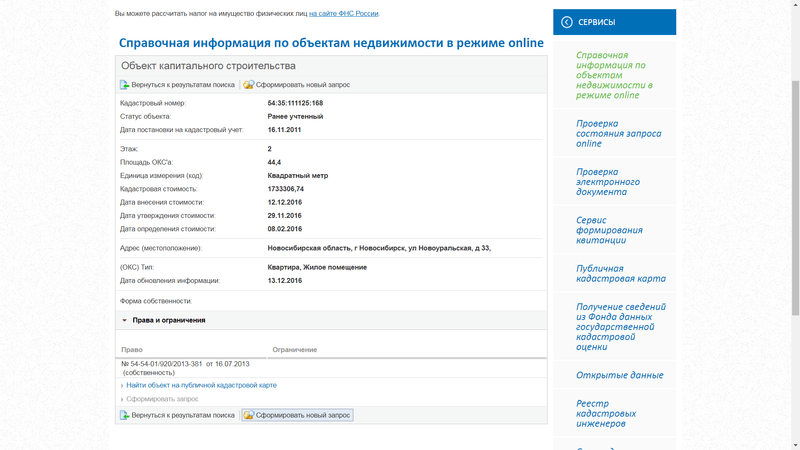Collapse the 'Права и ограничения' section triangle
This screenshot has height=450, width=800.
[125, 321]
